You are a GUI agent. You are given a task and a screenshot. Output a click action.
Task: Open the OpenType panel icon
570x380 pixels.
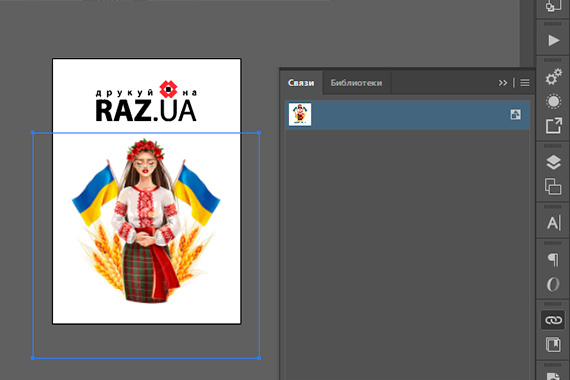point(553,284)
